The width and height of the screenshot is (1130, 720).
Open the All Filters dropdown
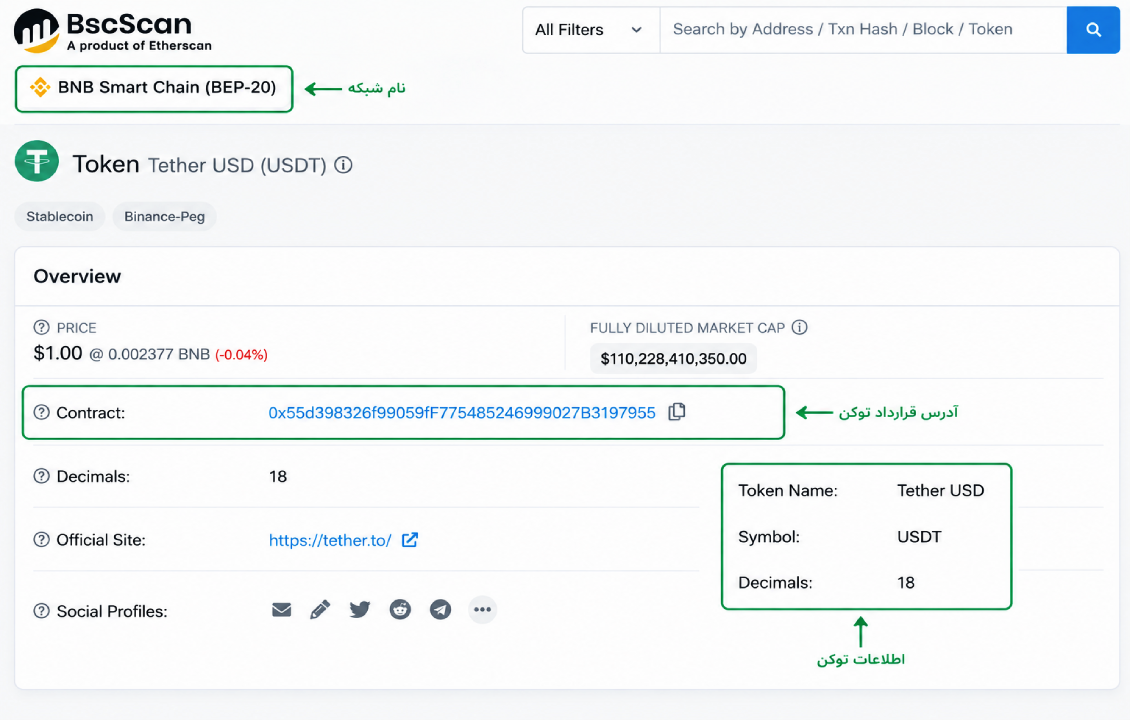coord(590,30)
